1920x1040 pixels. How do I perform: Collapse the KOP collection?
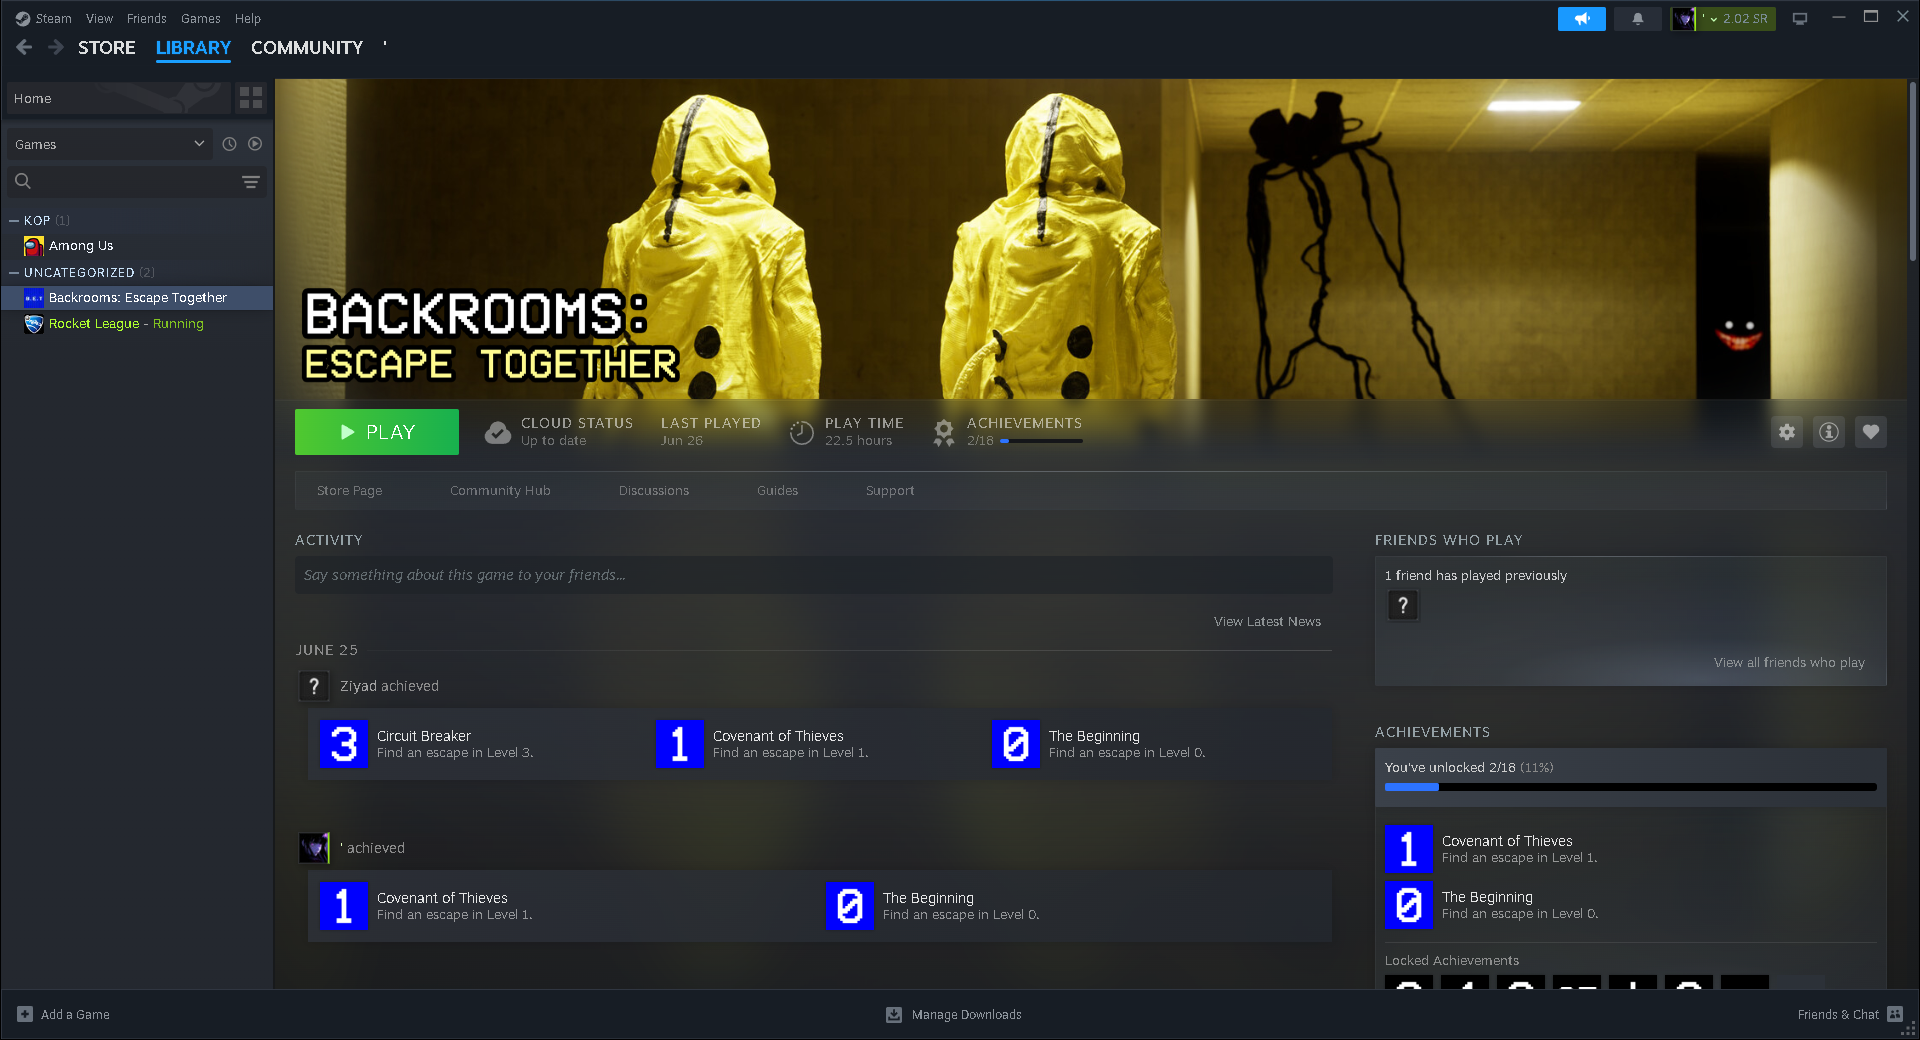14,220
